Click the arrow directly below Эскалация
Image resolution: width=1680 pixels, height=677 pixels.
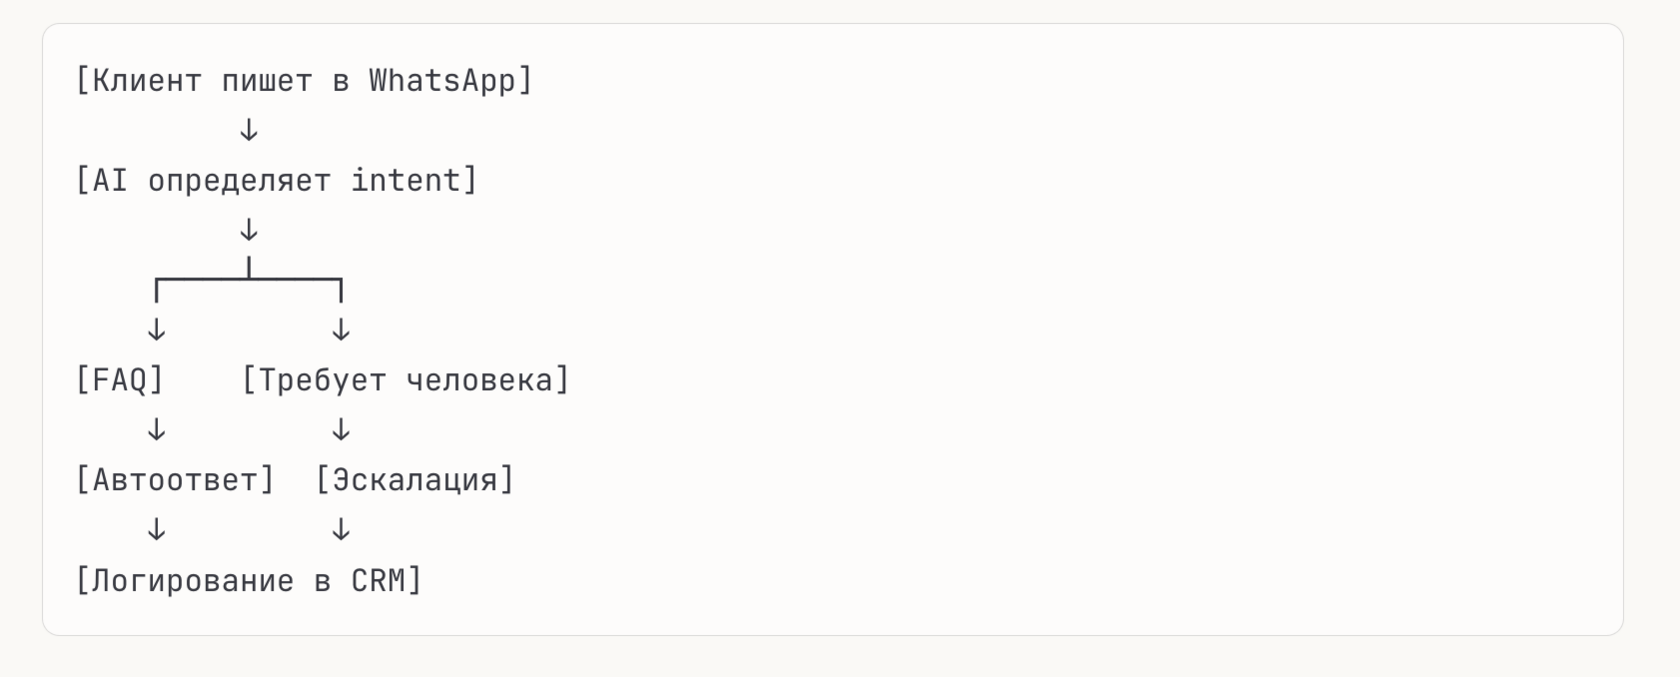point(341,530)
